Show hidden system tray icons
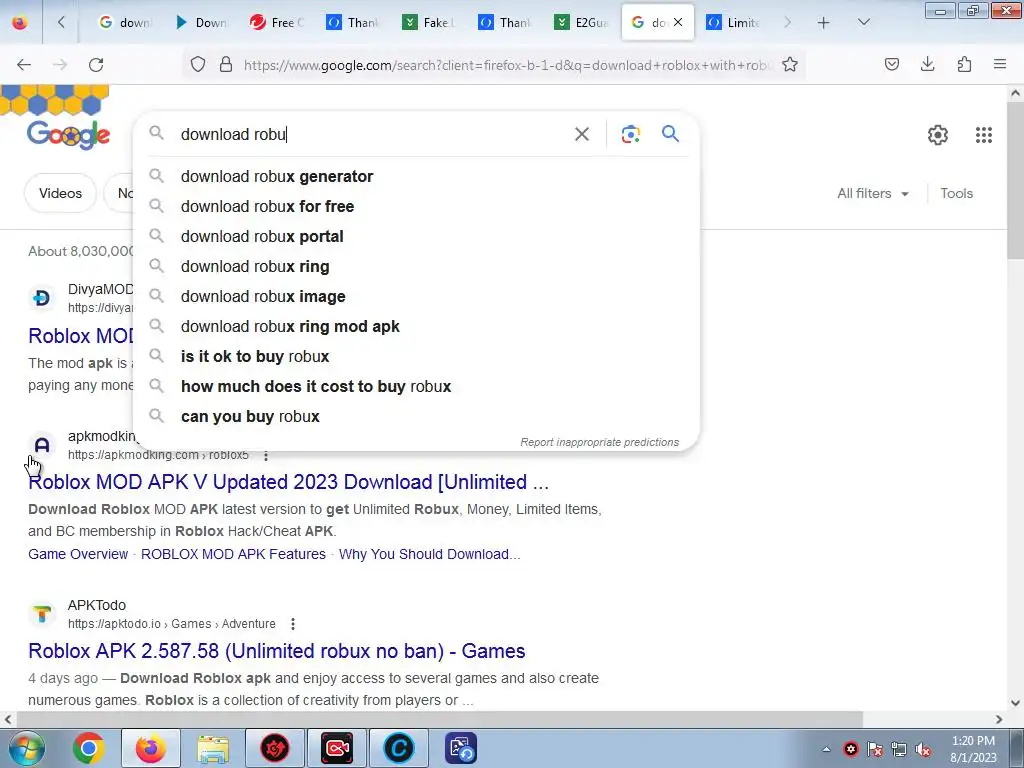Screen dimensions: 1024x768 [826, 749]
